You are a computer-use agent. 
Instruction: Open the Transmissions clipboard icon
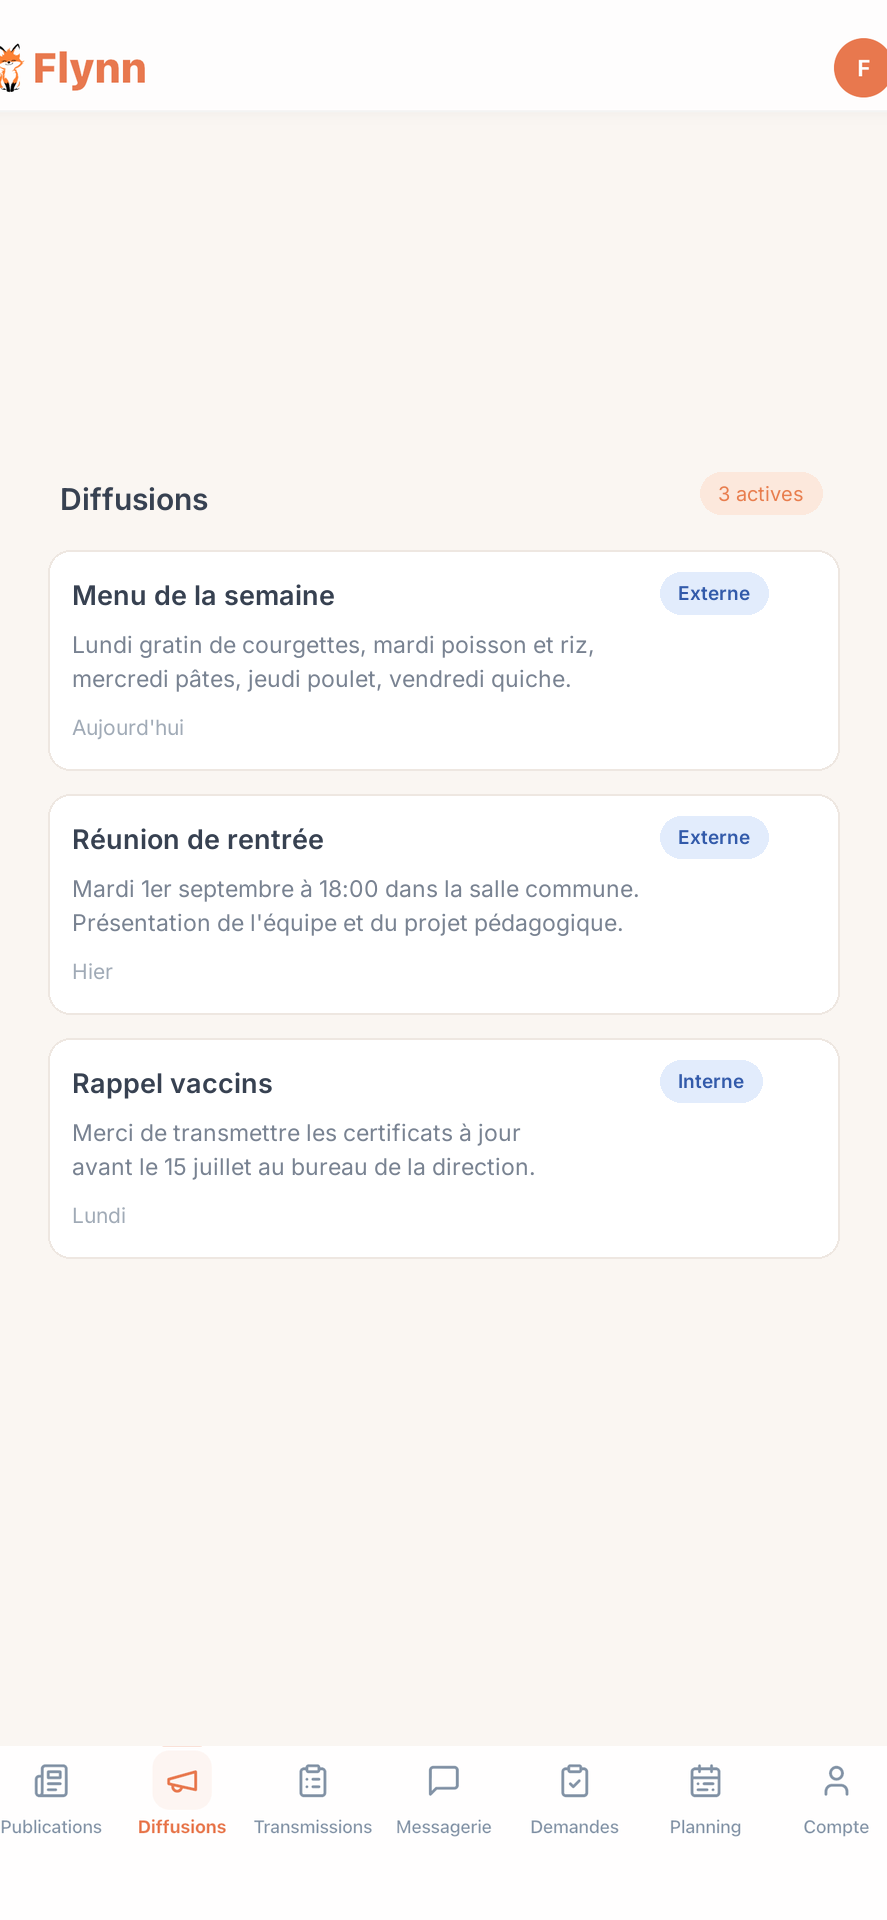pyautogui.click(x=313, y=1781)
